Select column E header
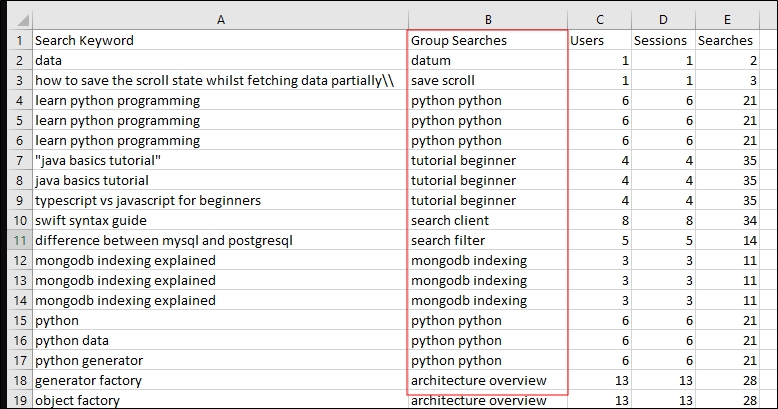This screenshot has width=778, height=409. [725, 19]
